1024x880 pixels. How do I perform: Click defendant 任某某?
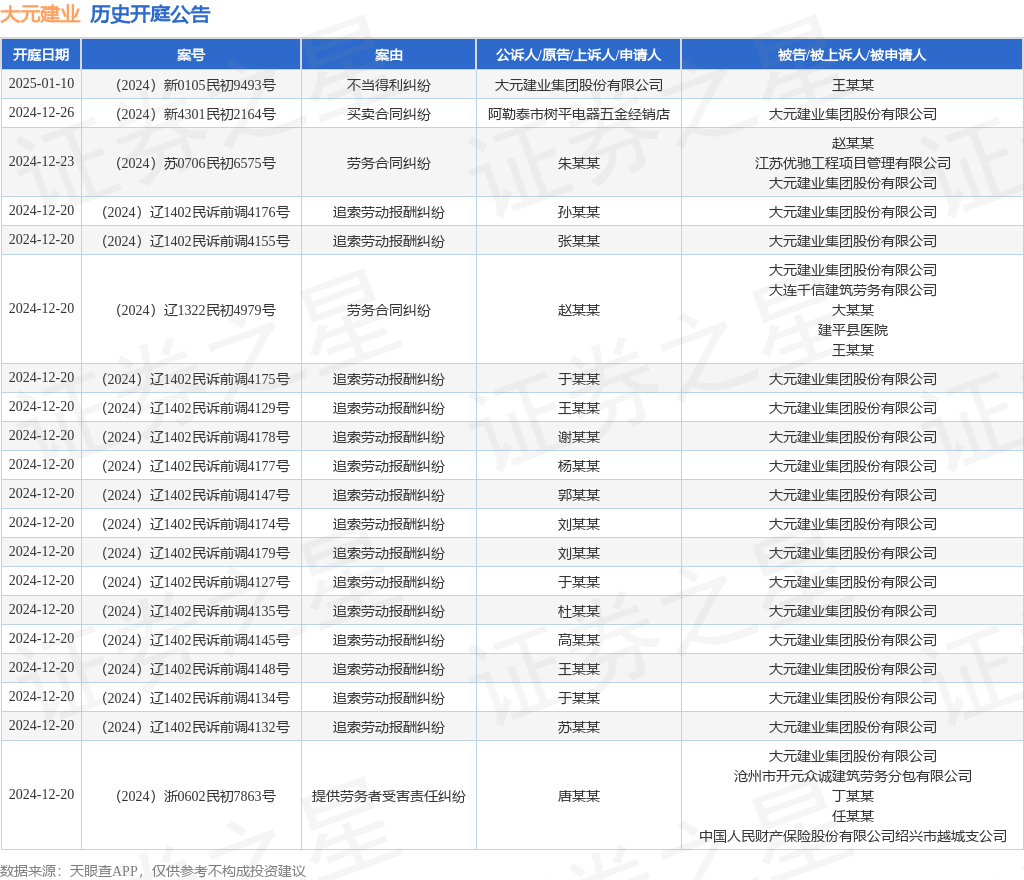click(852, 816)
